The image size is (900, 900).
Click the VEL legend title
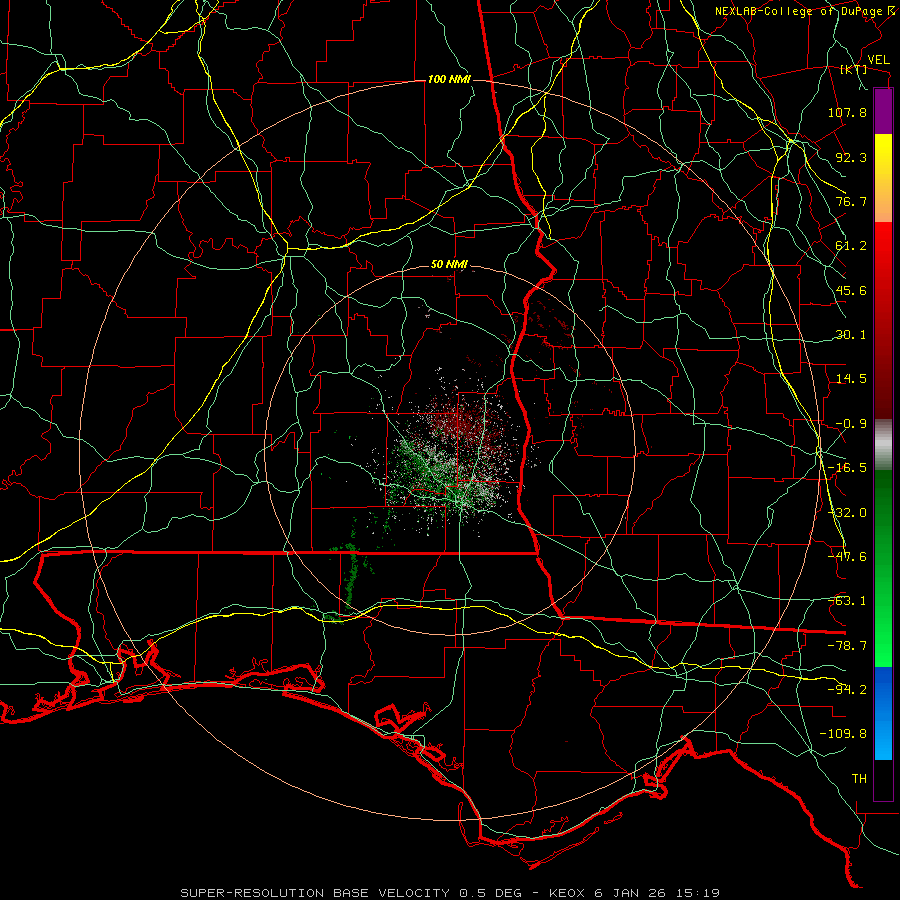click(878, 60)
